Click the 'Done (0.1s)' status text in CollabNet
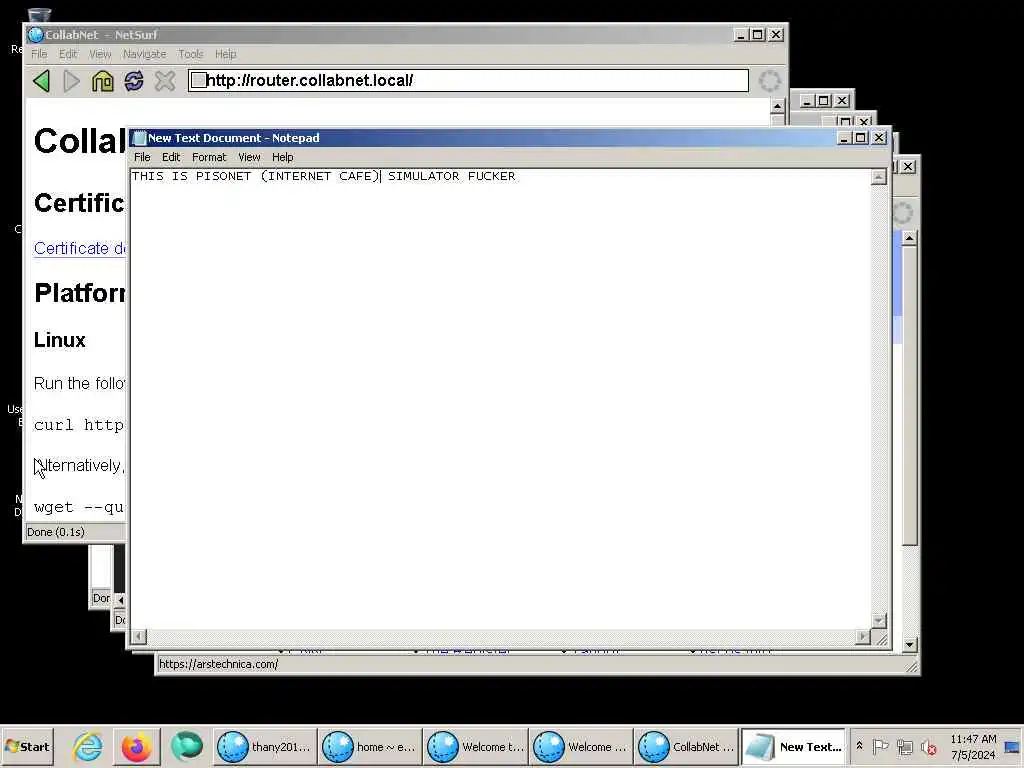 [x=56, y=532]
